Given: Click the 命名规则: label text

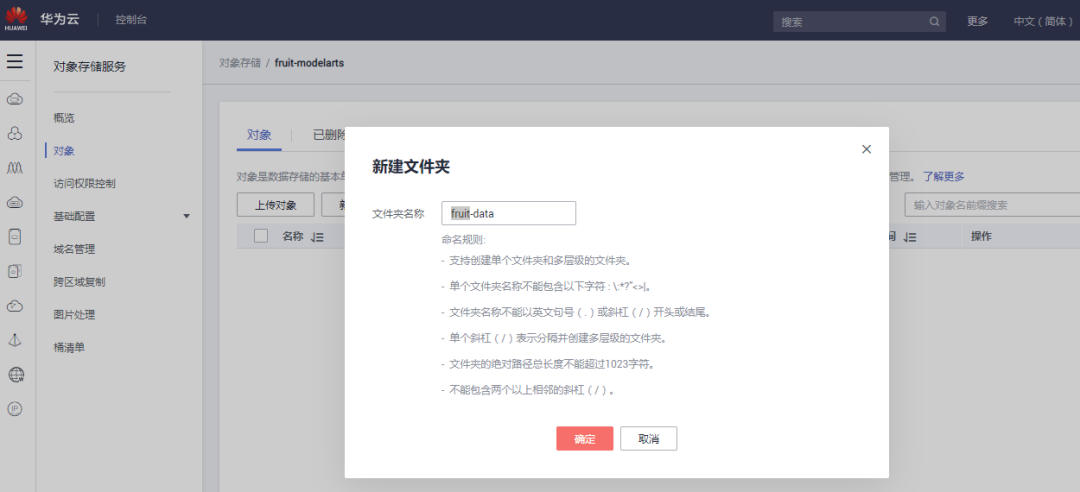Looking at the screenshot, I should coord(464,240).
